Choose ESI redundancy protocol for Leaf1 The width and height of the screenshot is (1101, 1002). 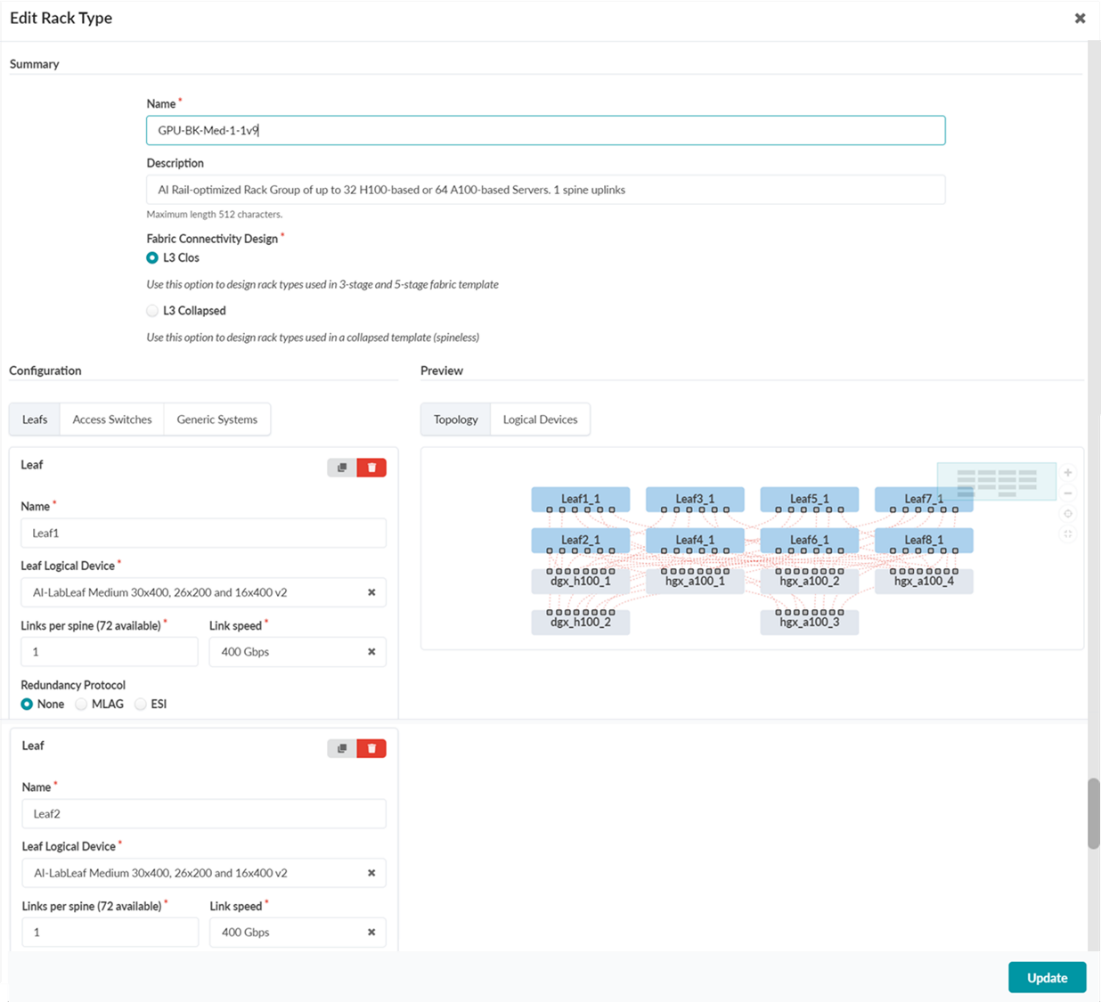[x=141, y=704]
